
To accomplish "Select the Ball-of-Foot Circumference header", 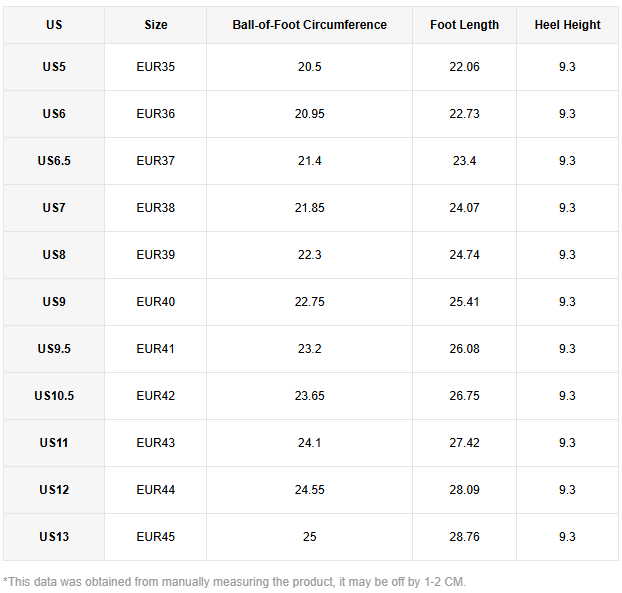I will tap(309, 25).
